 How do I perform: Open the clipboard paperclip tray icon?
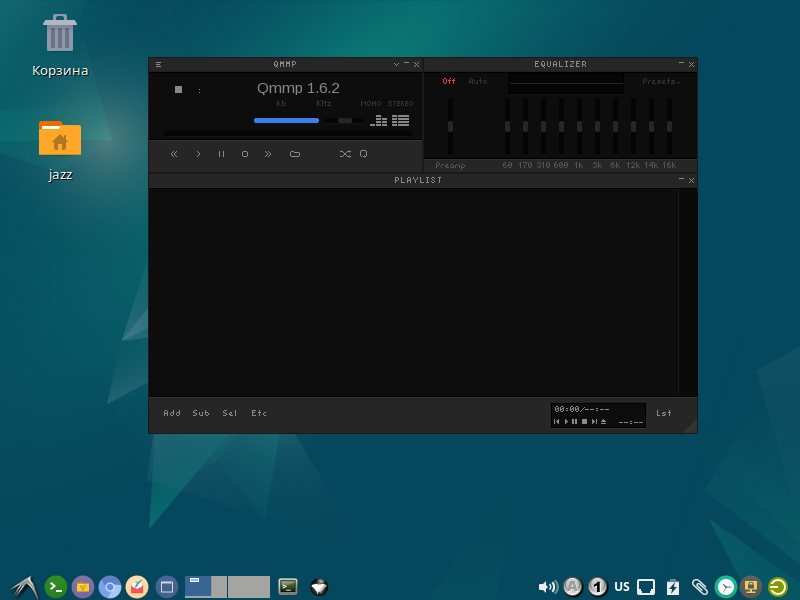point(699,587)
